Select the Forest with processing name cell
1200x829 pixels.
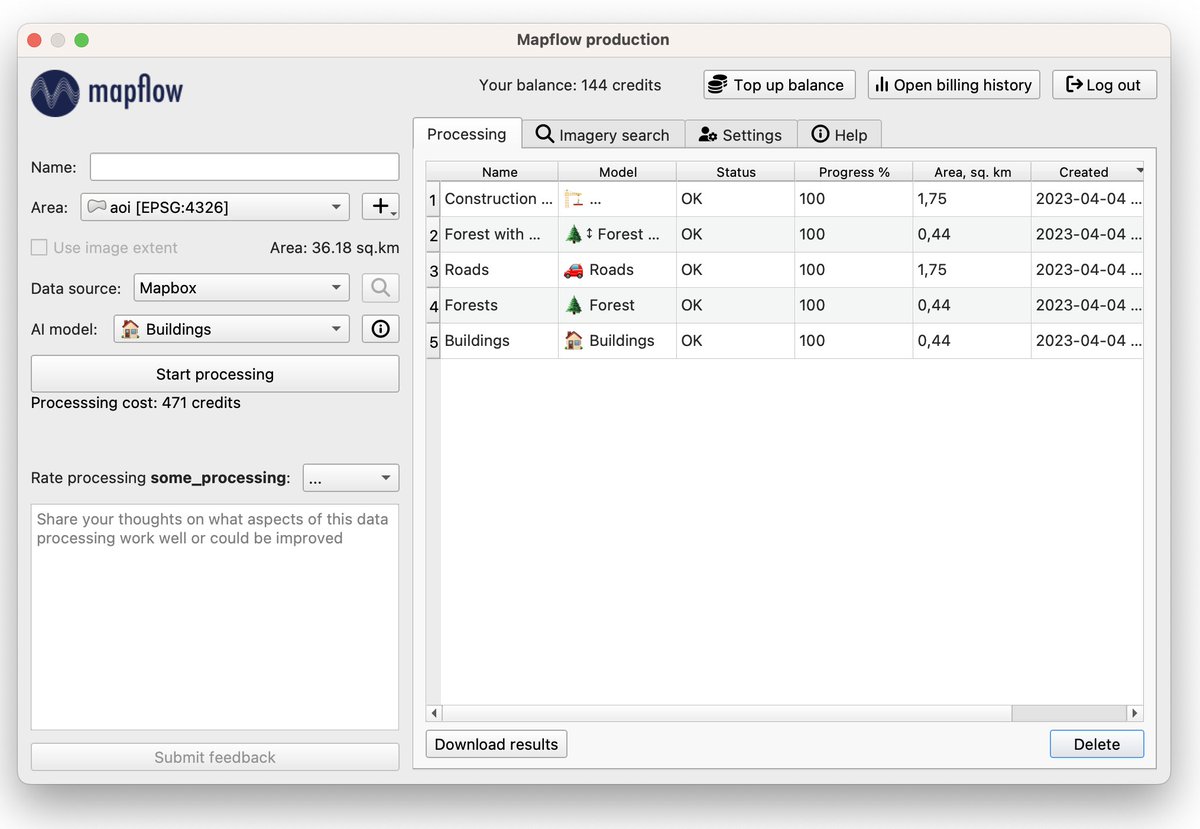(x=500, y=234)
